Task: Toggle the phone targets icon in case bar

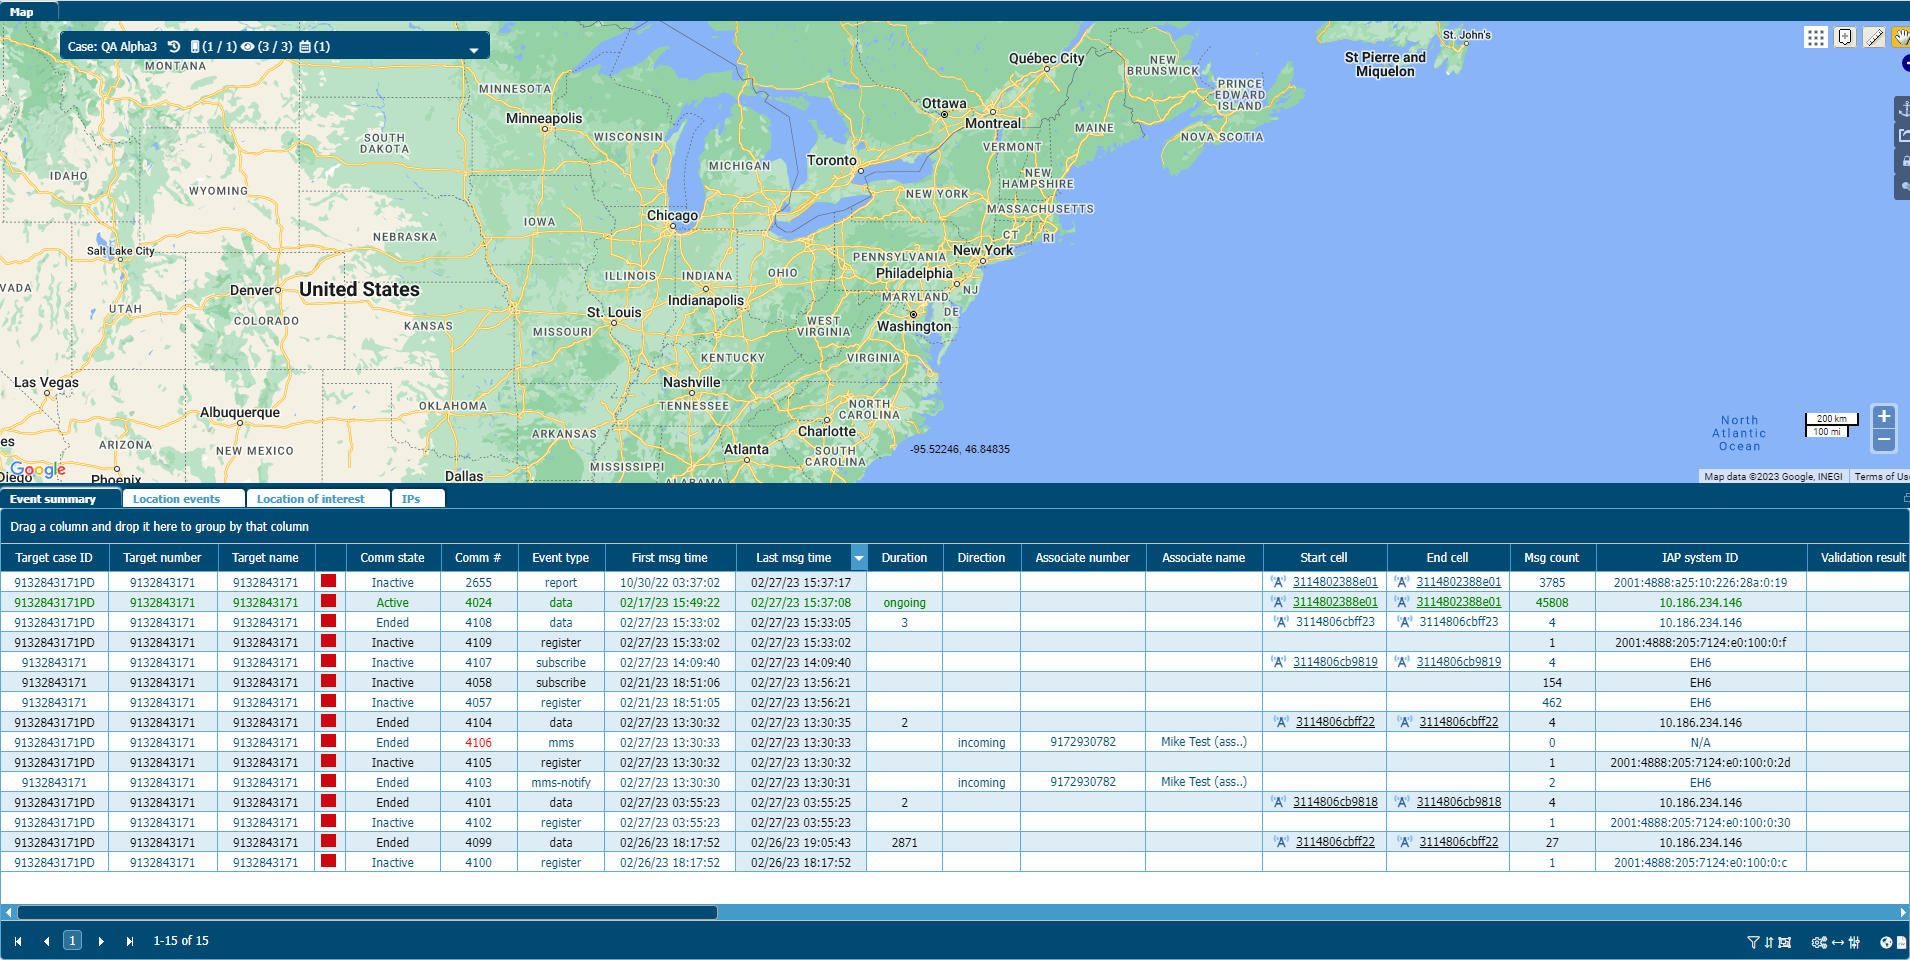Action: [x=195, y=46]
